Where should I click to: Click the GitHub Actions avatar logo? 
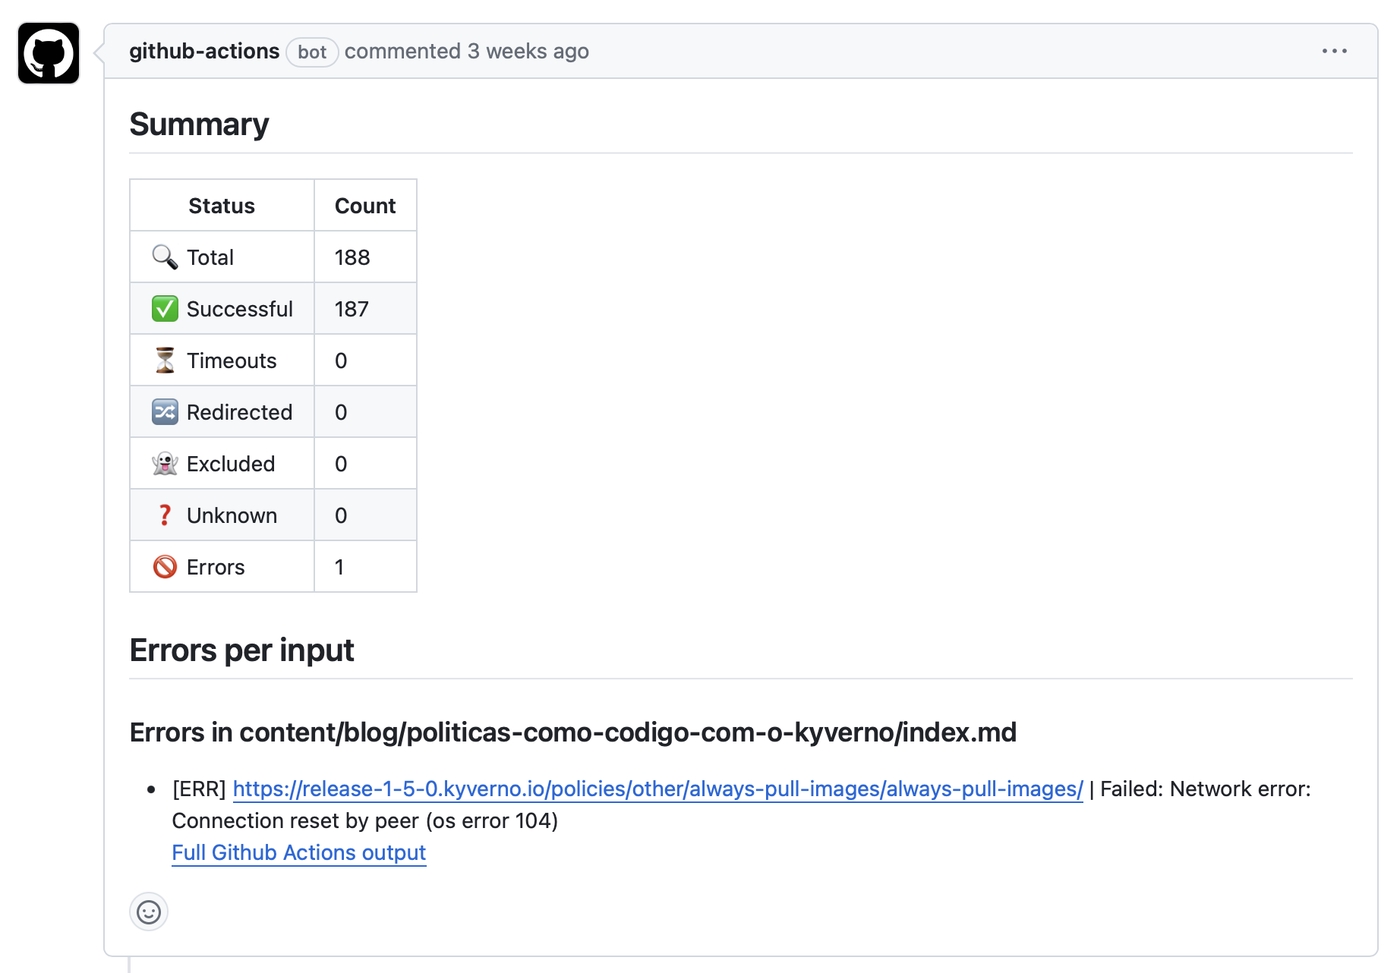[x=48, y=53]
